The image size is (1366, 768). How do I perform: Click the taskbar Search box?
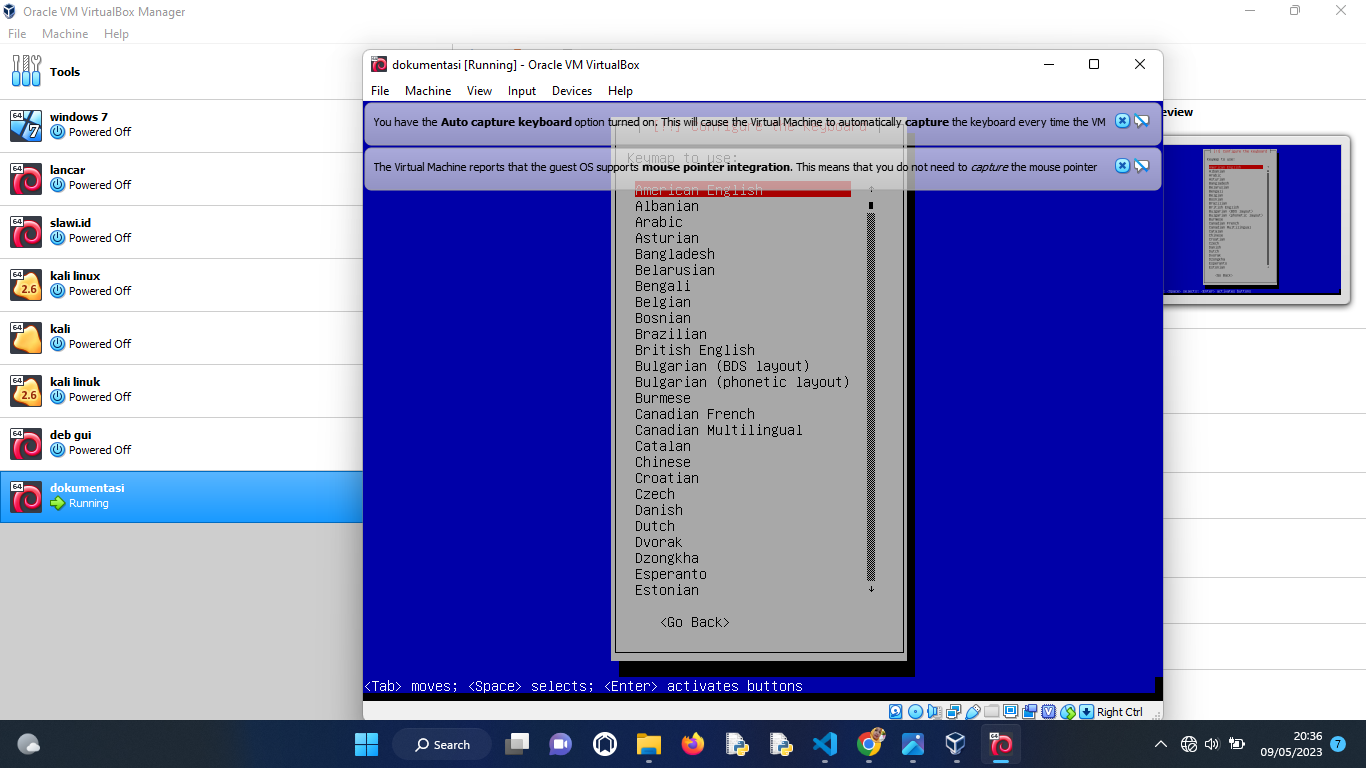coord(442,744)
